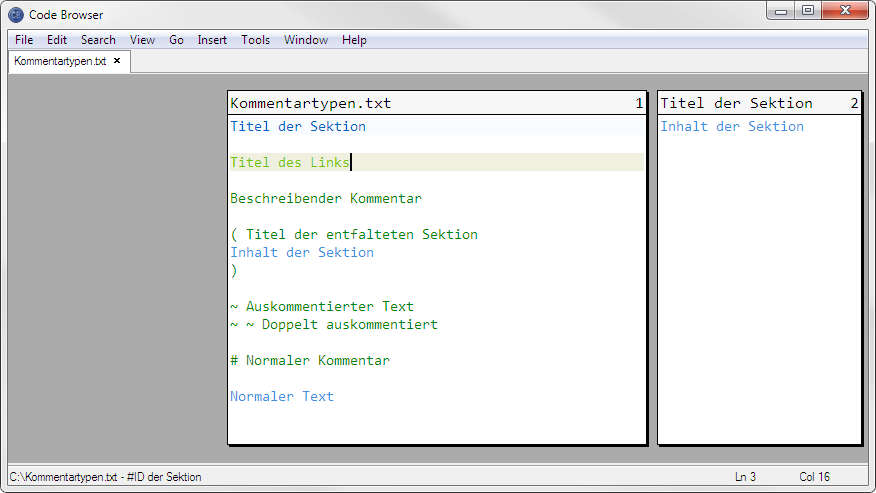876x493 pixels.
Task: Open the Go menu
Action: tap(176, 40)
